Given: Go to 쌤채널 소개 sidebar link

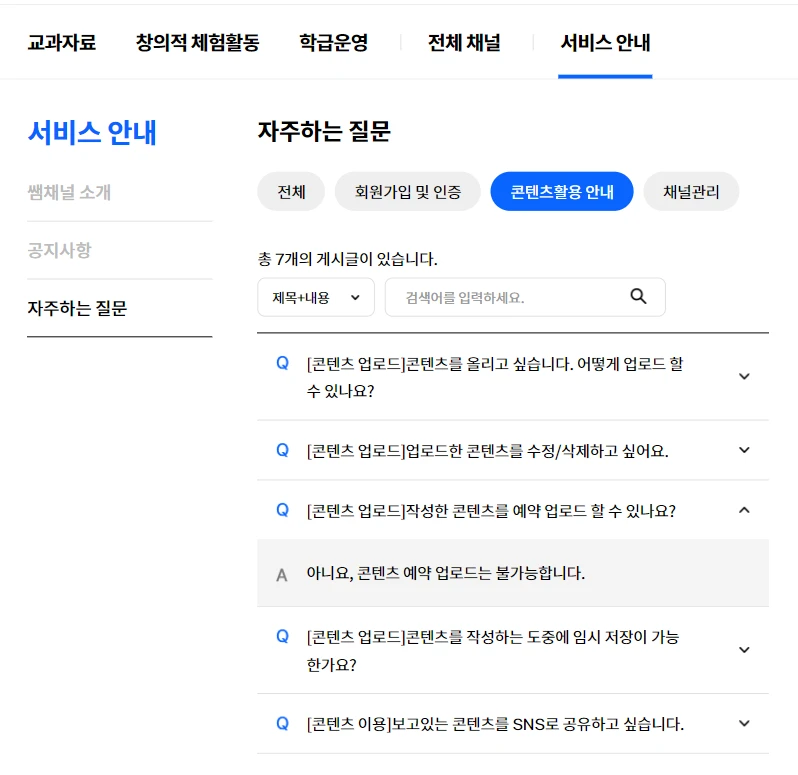Looking at the screenshot, I should pyautogui.click(x=69, y=192).
